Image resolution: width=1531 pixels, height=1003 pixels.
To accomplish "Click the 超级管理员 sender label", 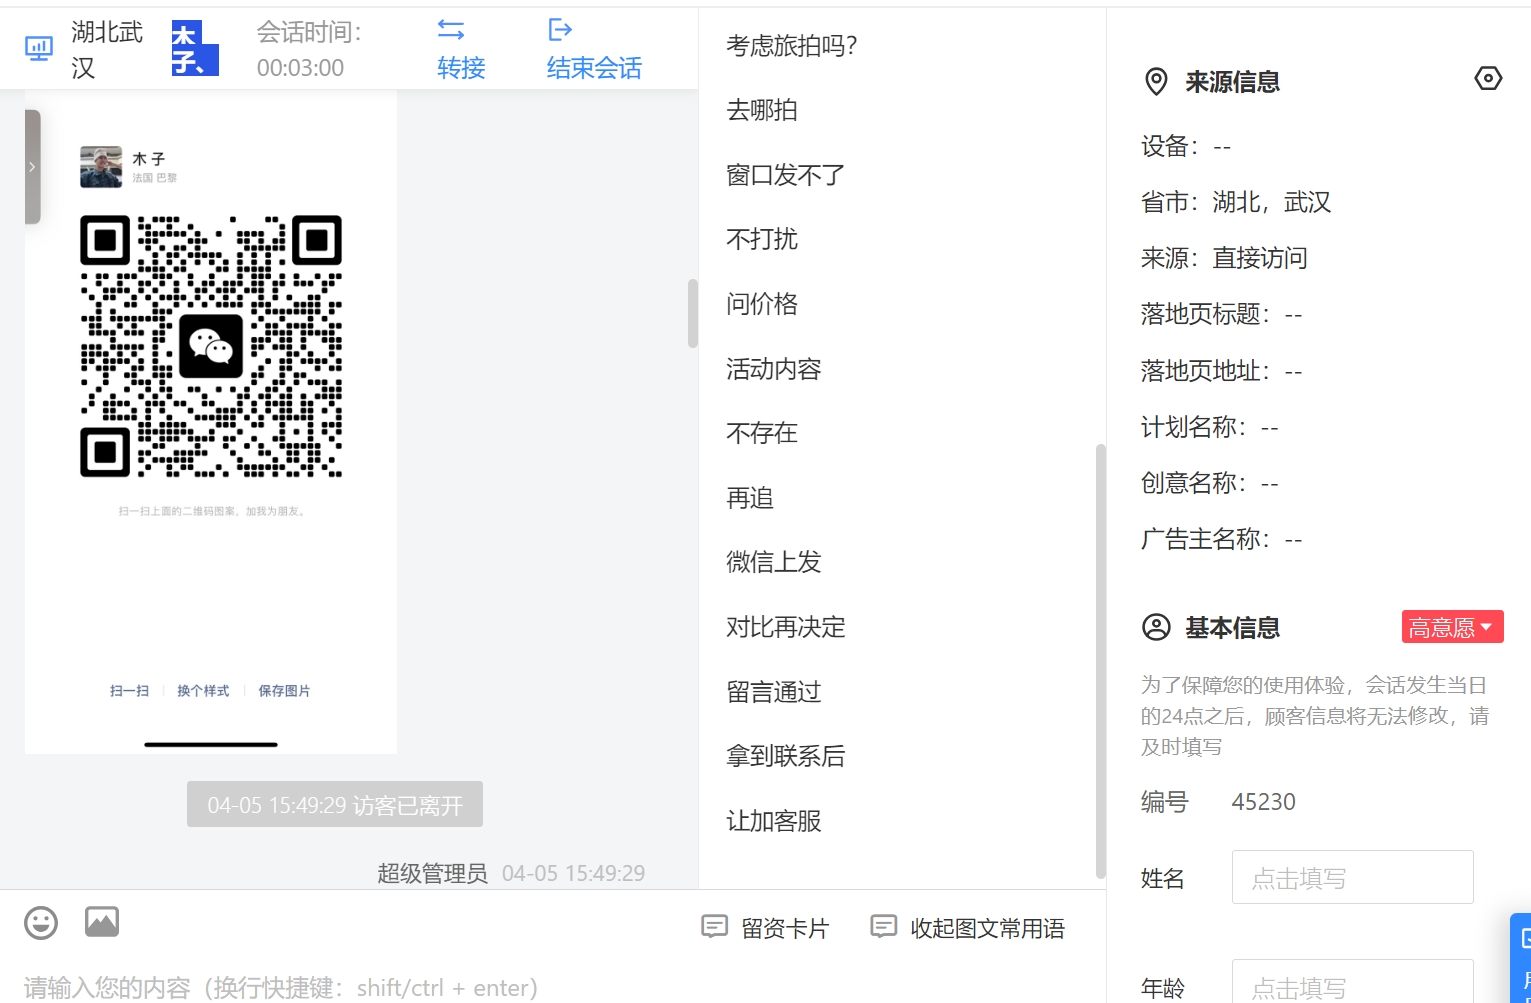I will 432,873.
